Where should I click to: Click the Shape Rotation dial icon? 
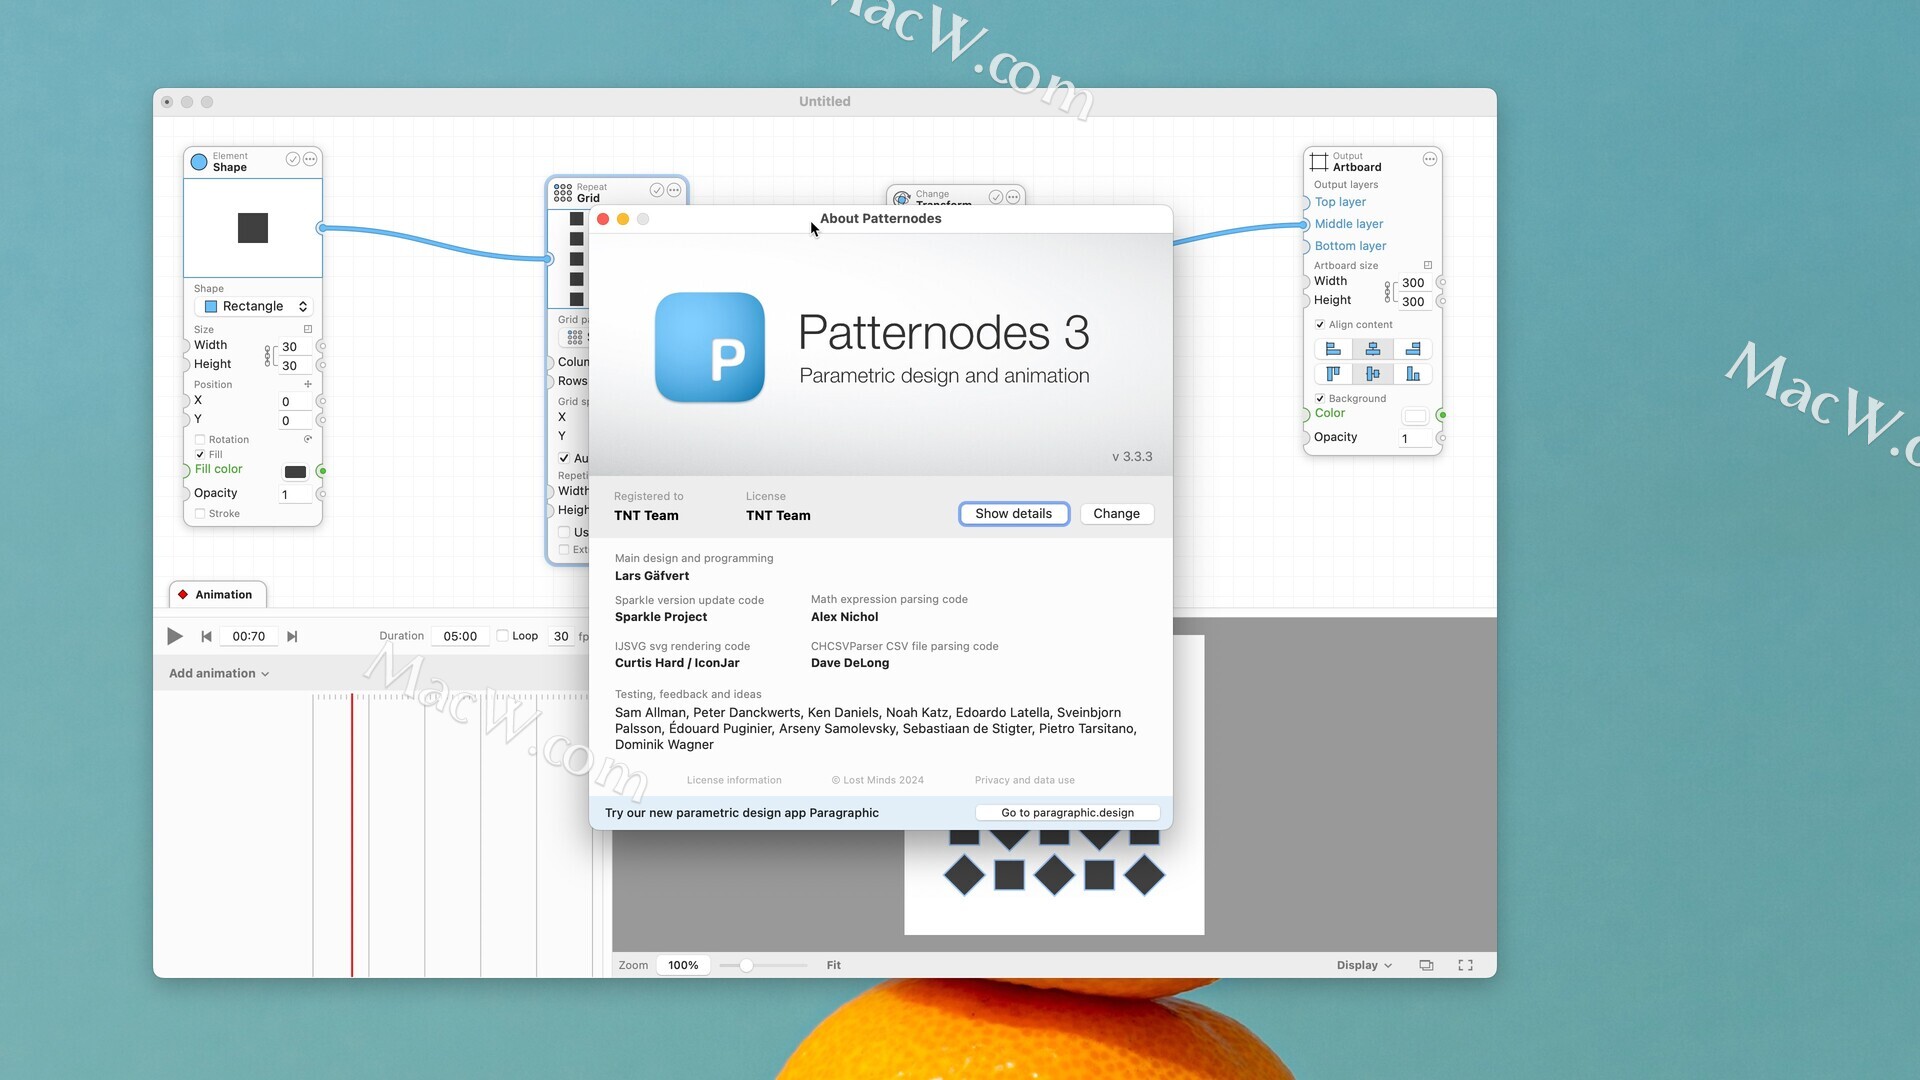pyautogui.click(x=308, y=439)
